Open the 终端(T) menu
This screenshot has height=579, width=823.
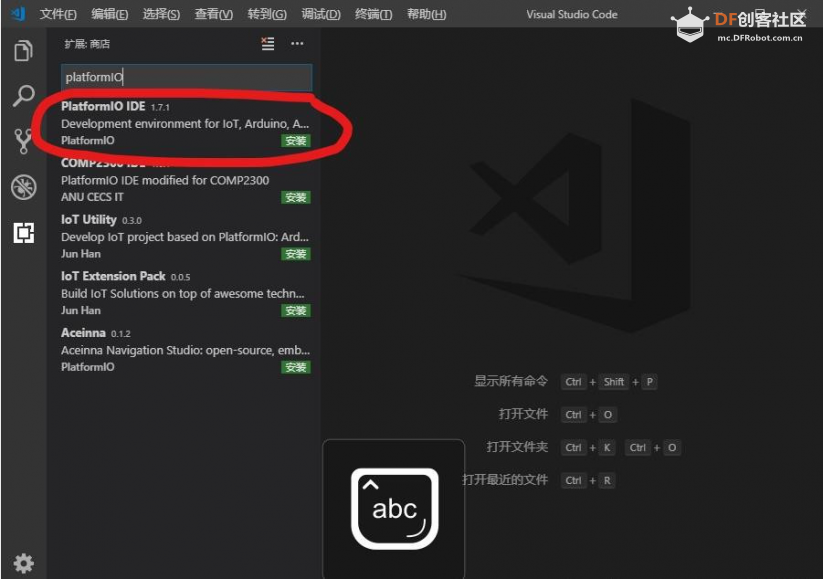point(373,14)
